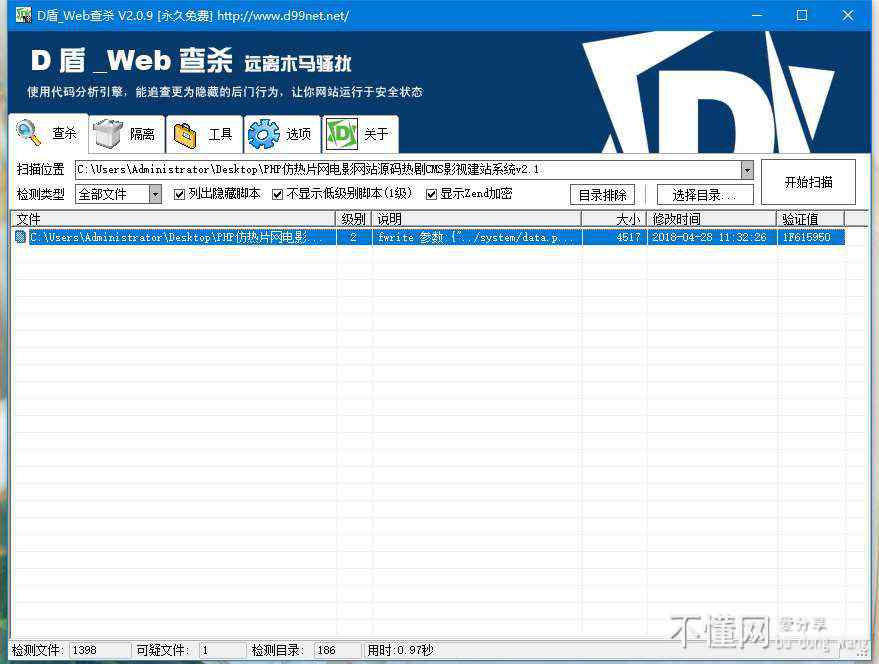Viewport: 879px width, 664px height.
Task: Open the 选项 tab label
Action: coord(298,134)
